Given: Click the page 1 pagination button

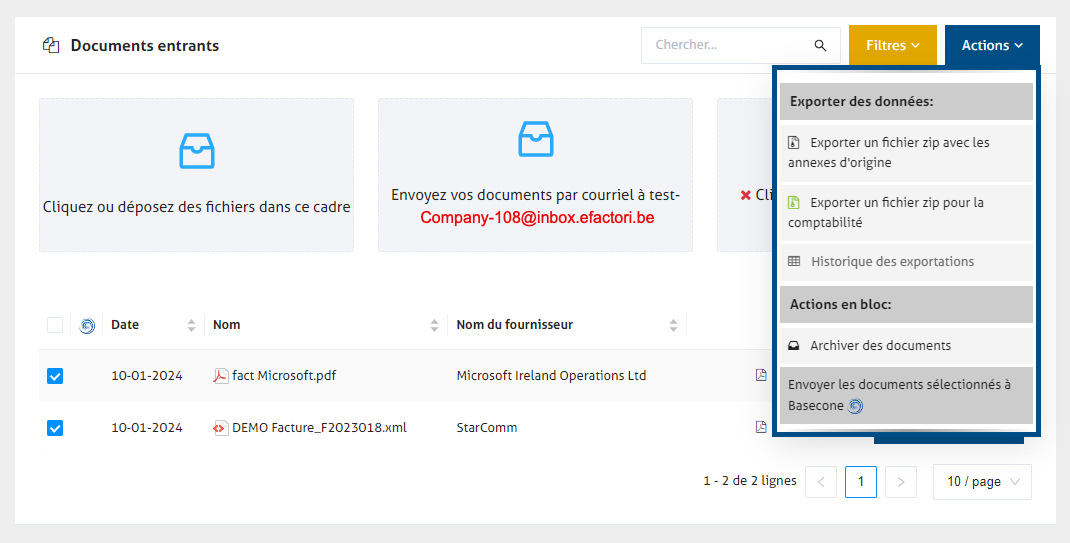Looking at the screenshot, I should (x=860, y=482).
